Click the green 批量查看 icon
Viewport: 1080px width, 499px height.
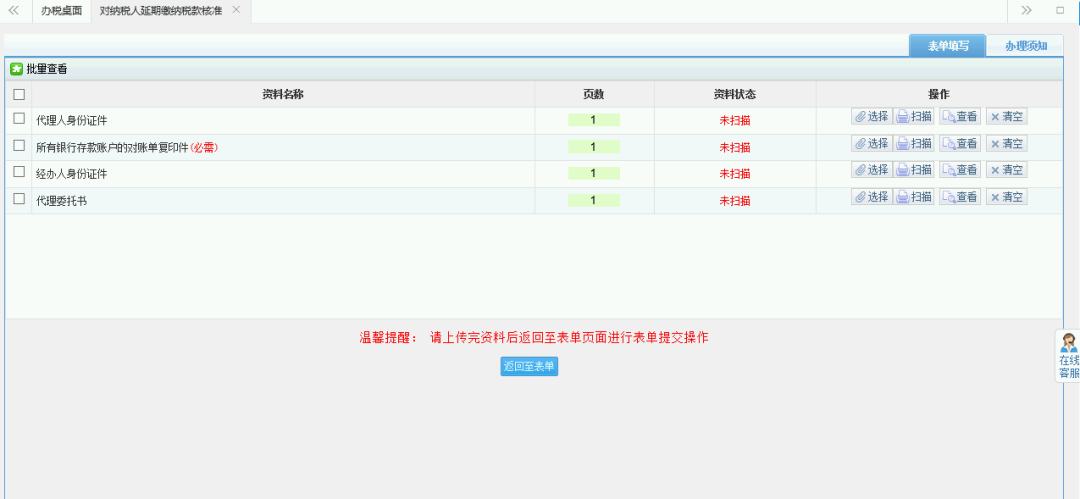16,69
